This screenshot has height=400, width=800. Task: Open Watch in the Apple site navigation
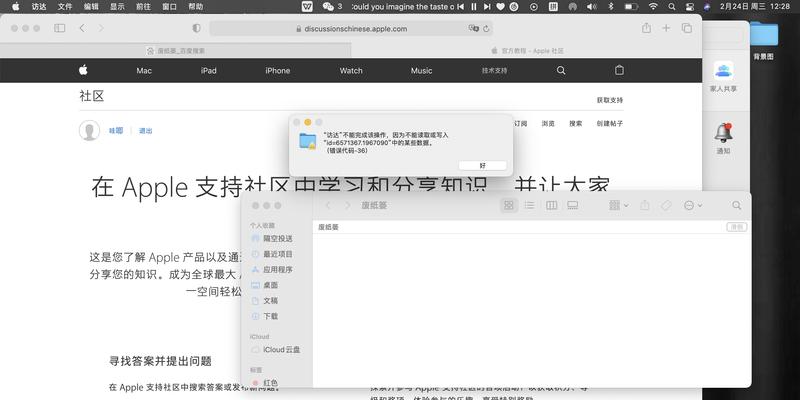351,71
